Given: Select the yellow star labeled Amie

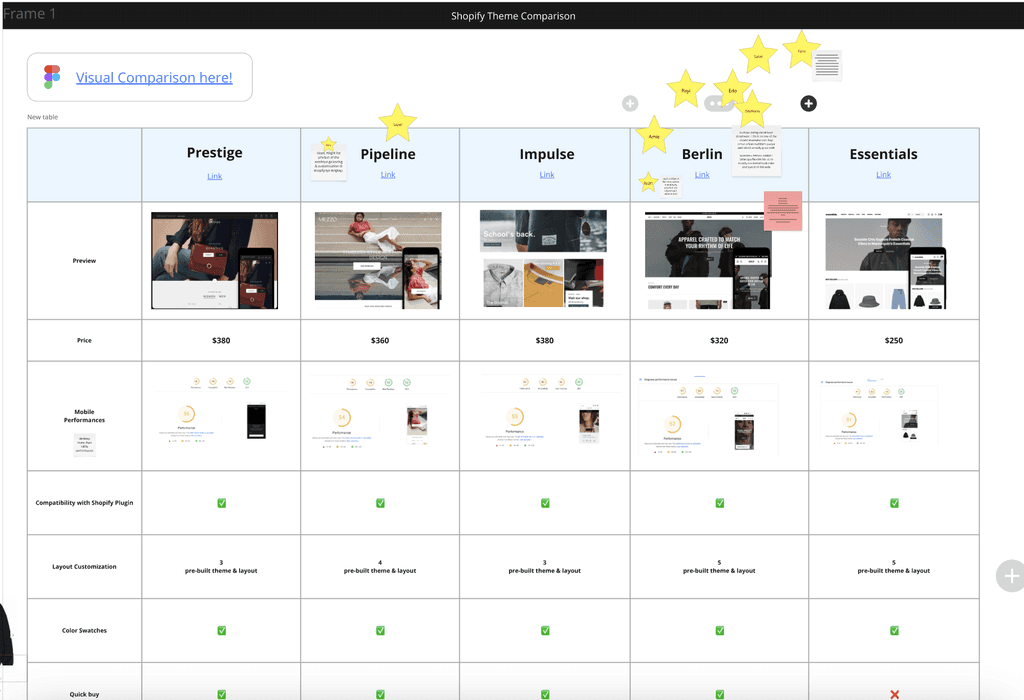Looking at the screenshot, I should click(x=654, y=136).
